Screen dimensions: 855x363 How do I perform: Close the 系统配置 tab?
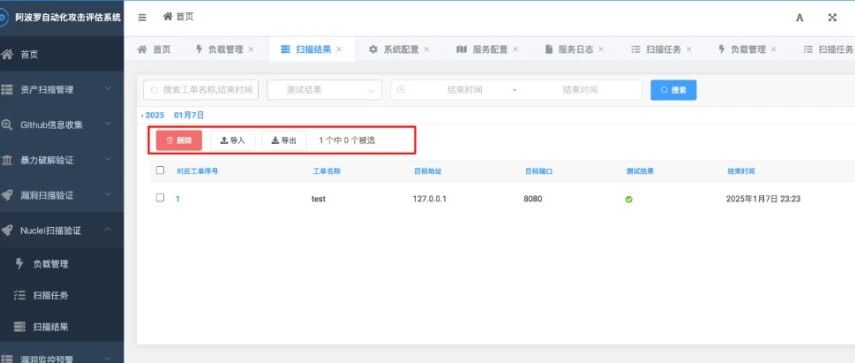[x=426, y=50]
